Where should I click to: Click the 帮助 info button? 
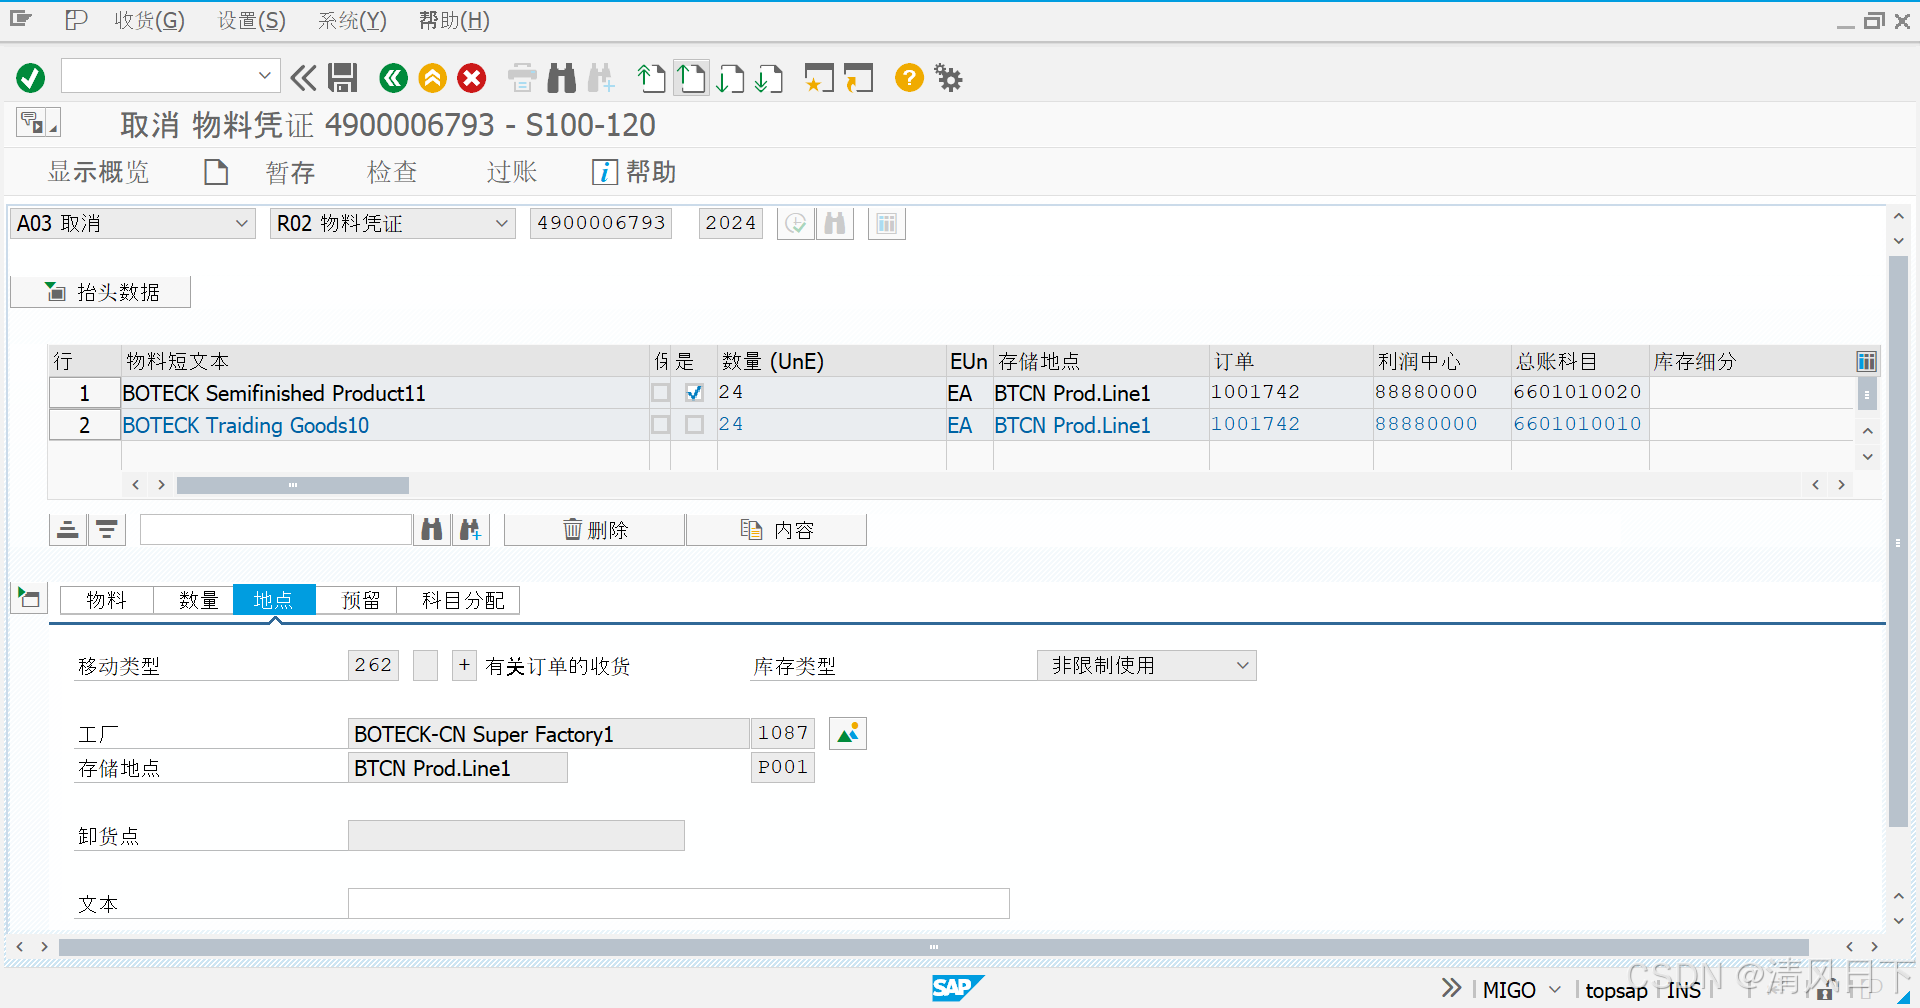point(634,172)
